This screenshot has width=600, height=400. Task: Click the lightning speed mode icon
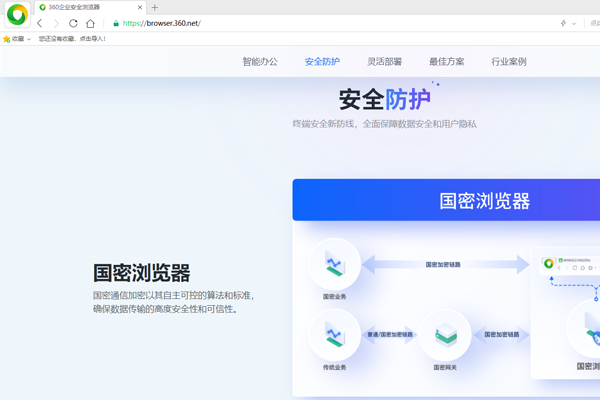click(563, 23)
